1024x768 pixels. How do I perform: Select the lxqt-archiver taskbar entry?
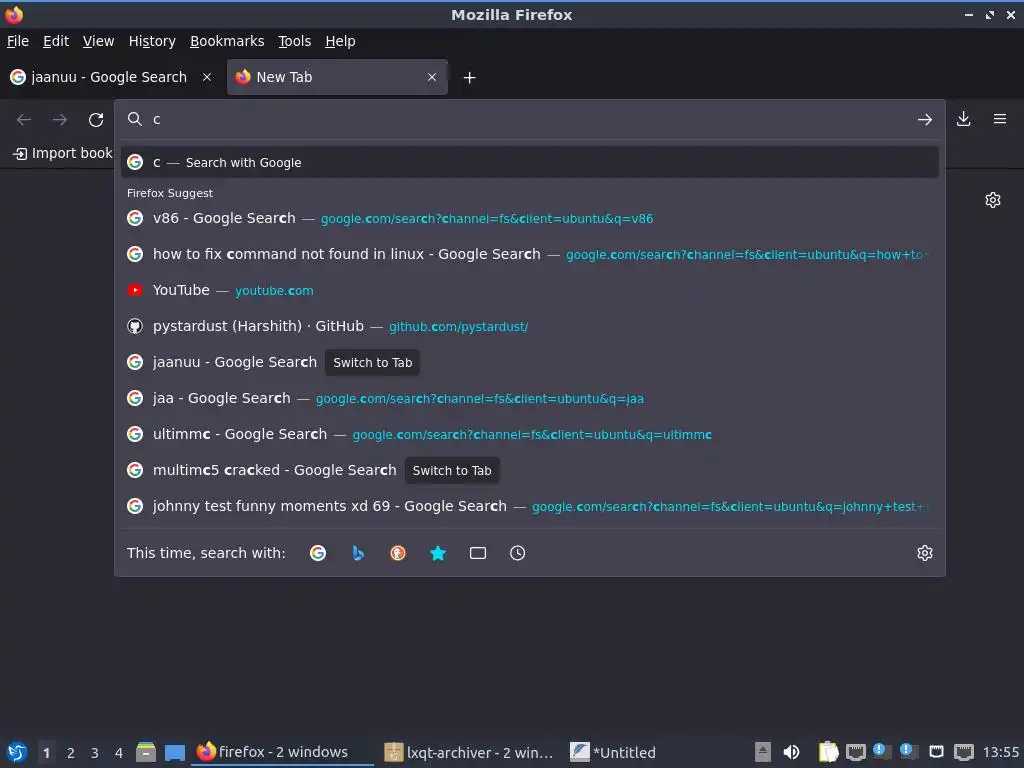(469, 752)
